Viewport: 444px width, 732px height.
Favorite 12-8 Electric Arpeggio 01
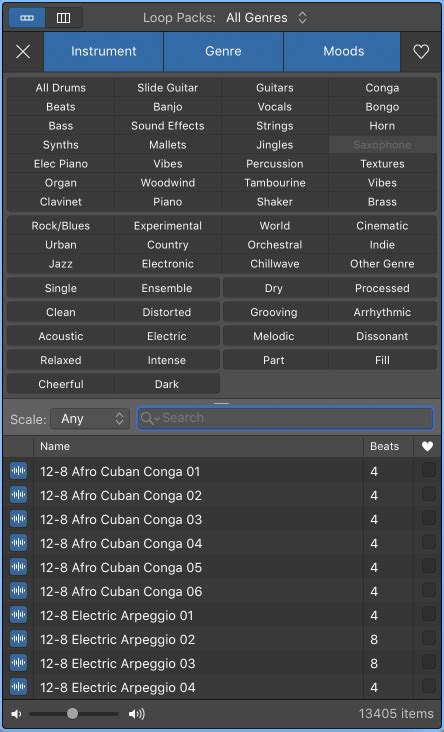429,614
